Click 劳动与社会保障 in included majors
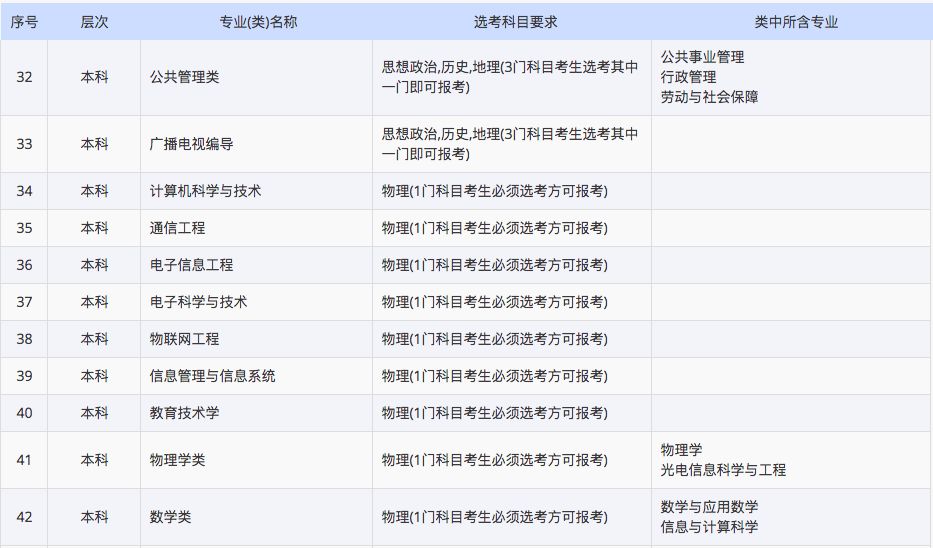The height and width of the screenshot is (548, 933). point(709,97)
